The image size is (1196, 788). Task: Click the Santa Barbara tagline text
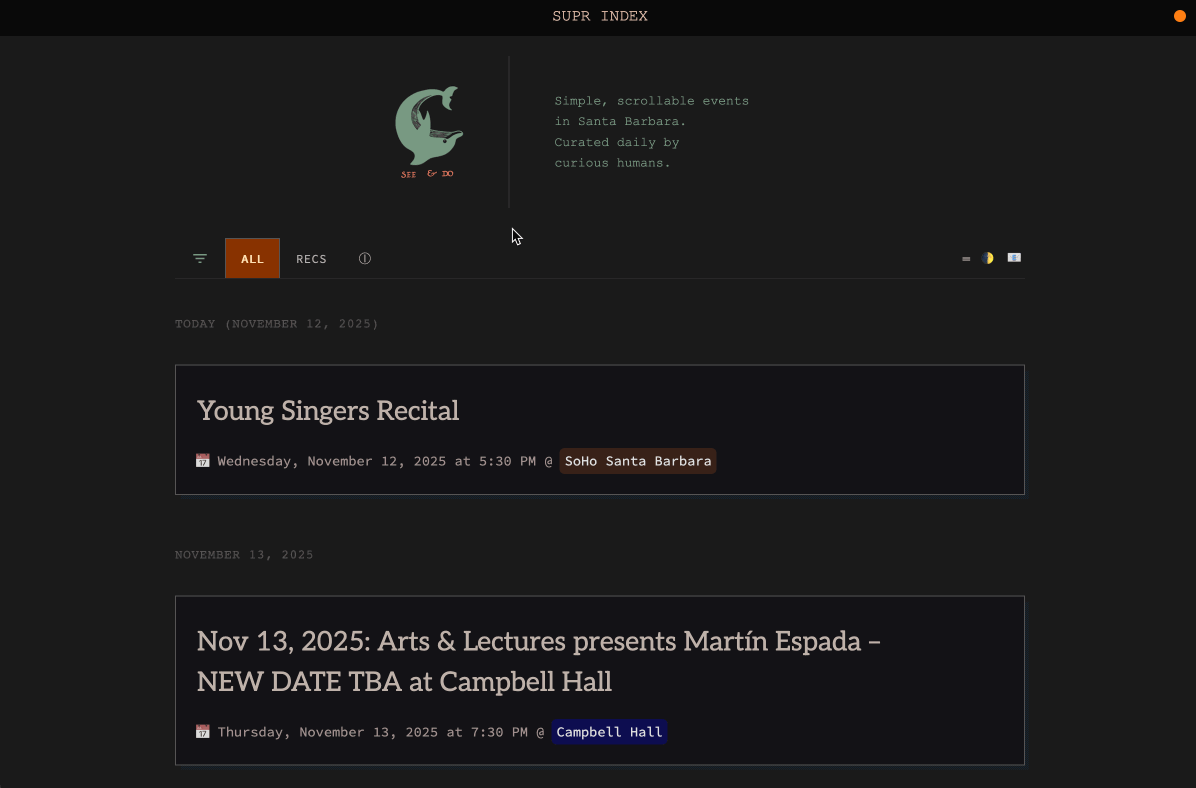click(652, 132)
